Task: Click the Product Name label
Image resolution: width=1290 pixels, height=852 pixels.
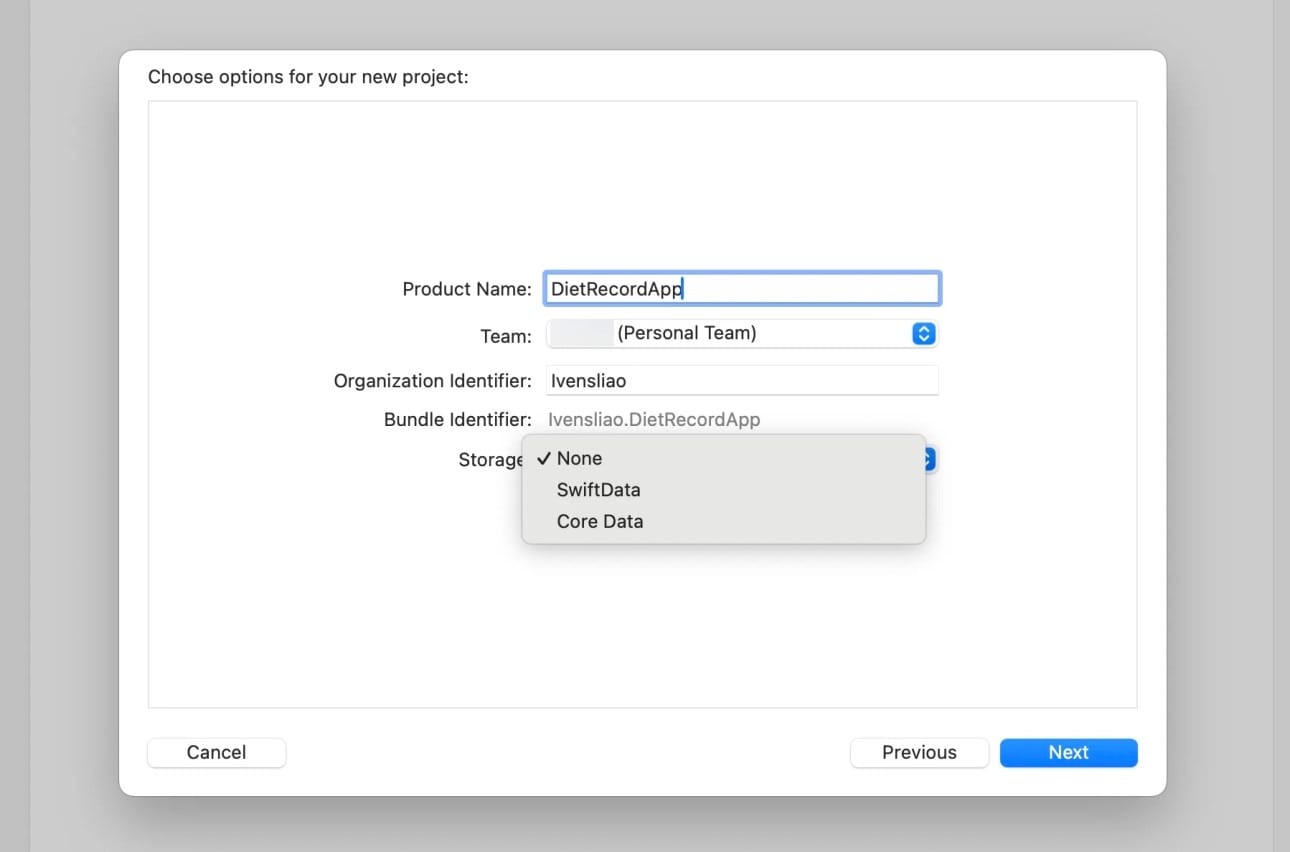Action: pos(466,289)
